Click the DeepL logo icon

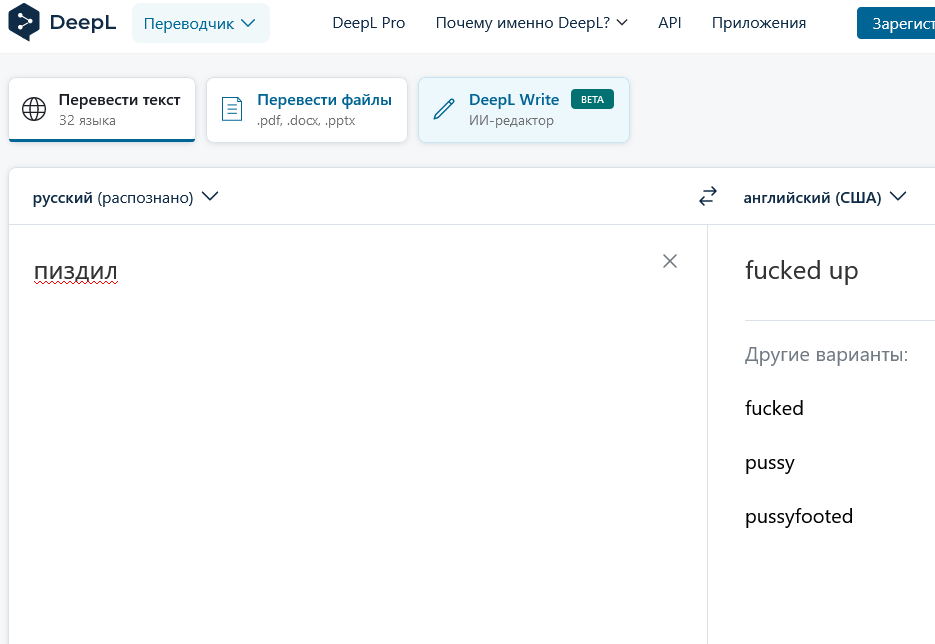pos(24,22)
